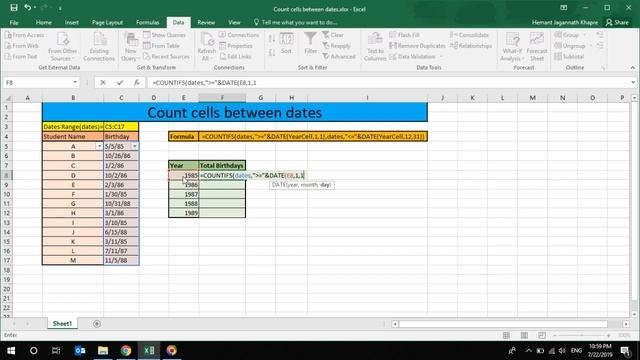This screenshot has height=360, width=640.
Task: Import data From Text
Action: pyautogui.click(x=21, y=56)
